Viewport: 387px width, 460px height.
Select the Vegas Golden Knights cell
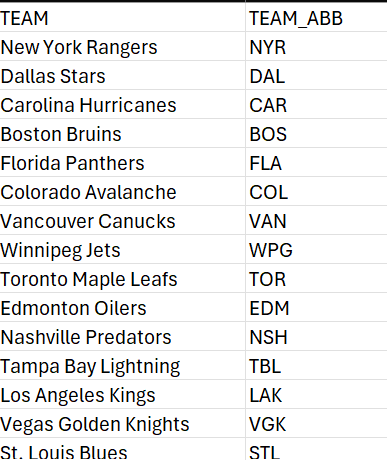(x=122, y=424)
